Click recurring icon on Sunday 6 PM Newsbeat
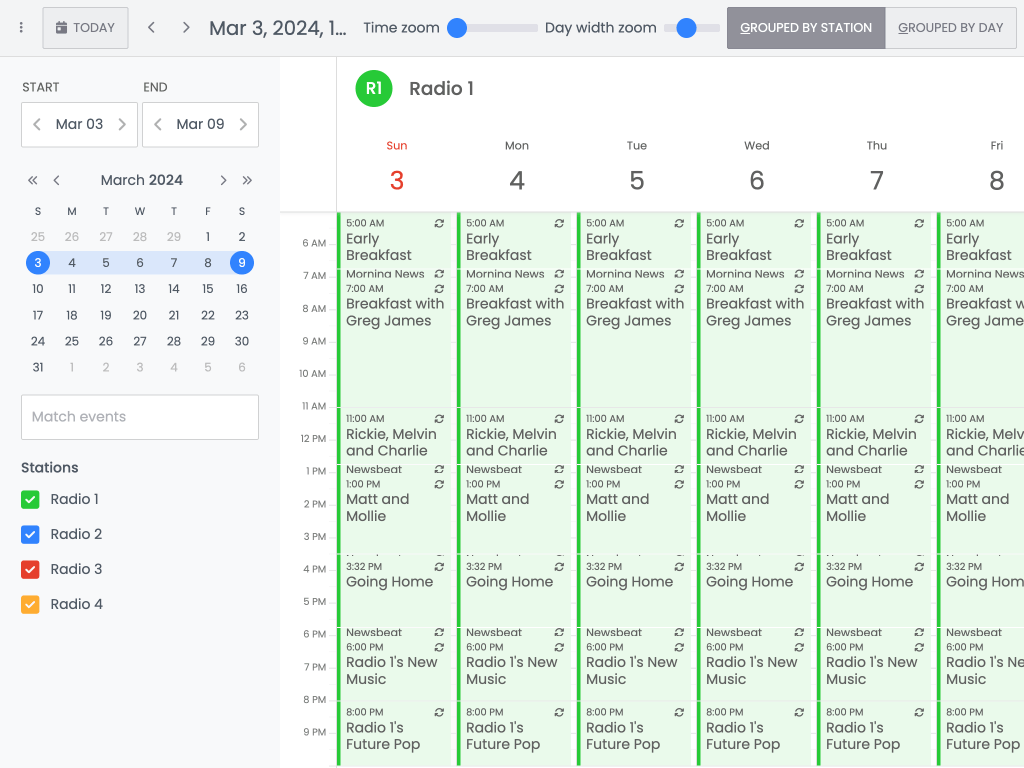This screenshot has width=1024, height=768. (440, 632)
